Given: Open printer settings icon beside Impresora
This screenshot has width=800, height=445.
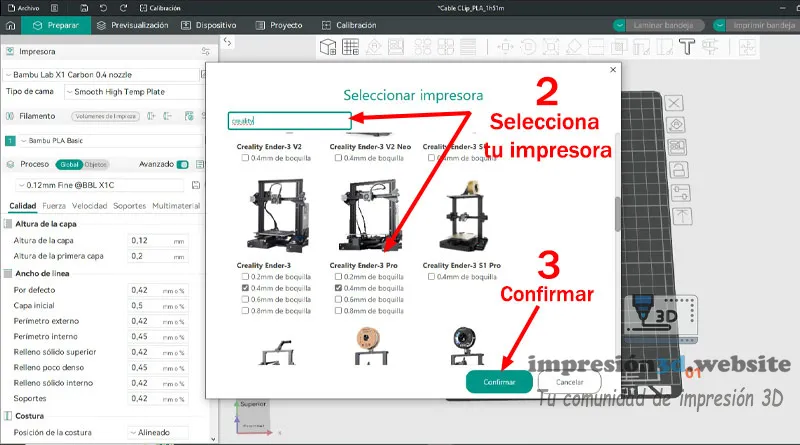Looking at the screenshot, I should (x=206, y=52).
